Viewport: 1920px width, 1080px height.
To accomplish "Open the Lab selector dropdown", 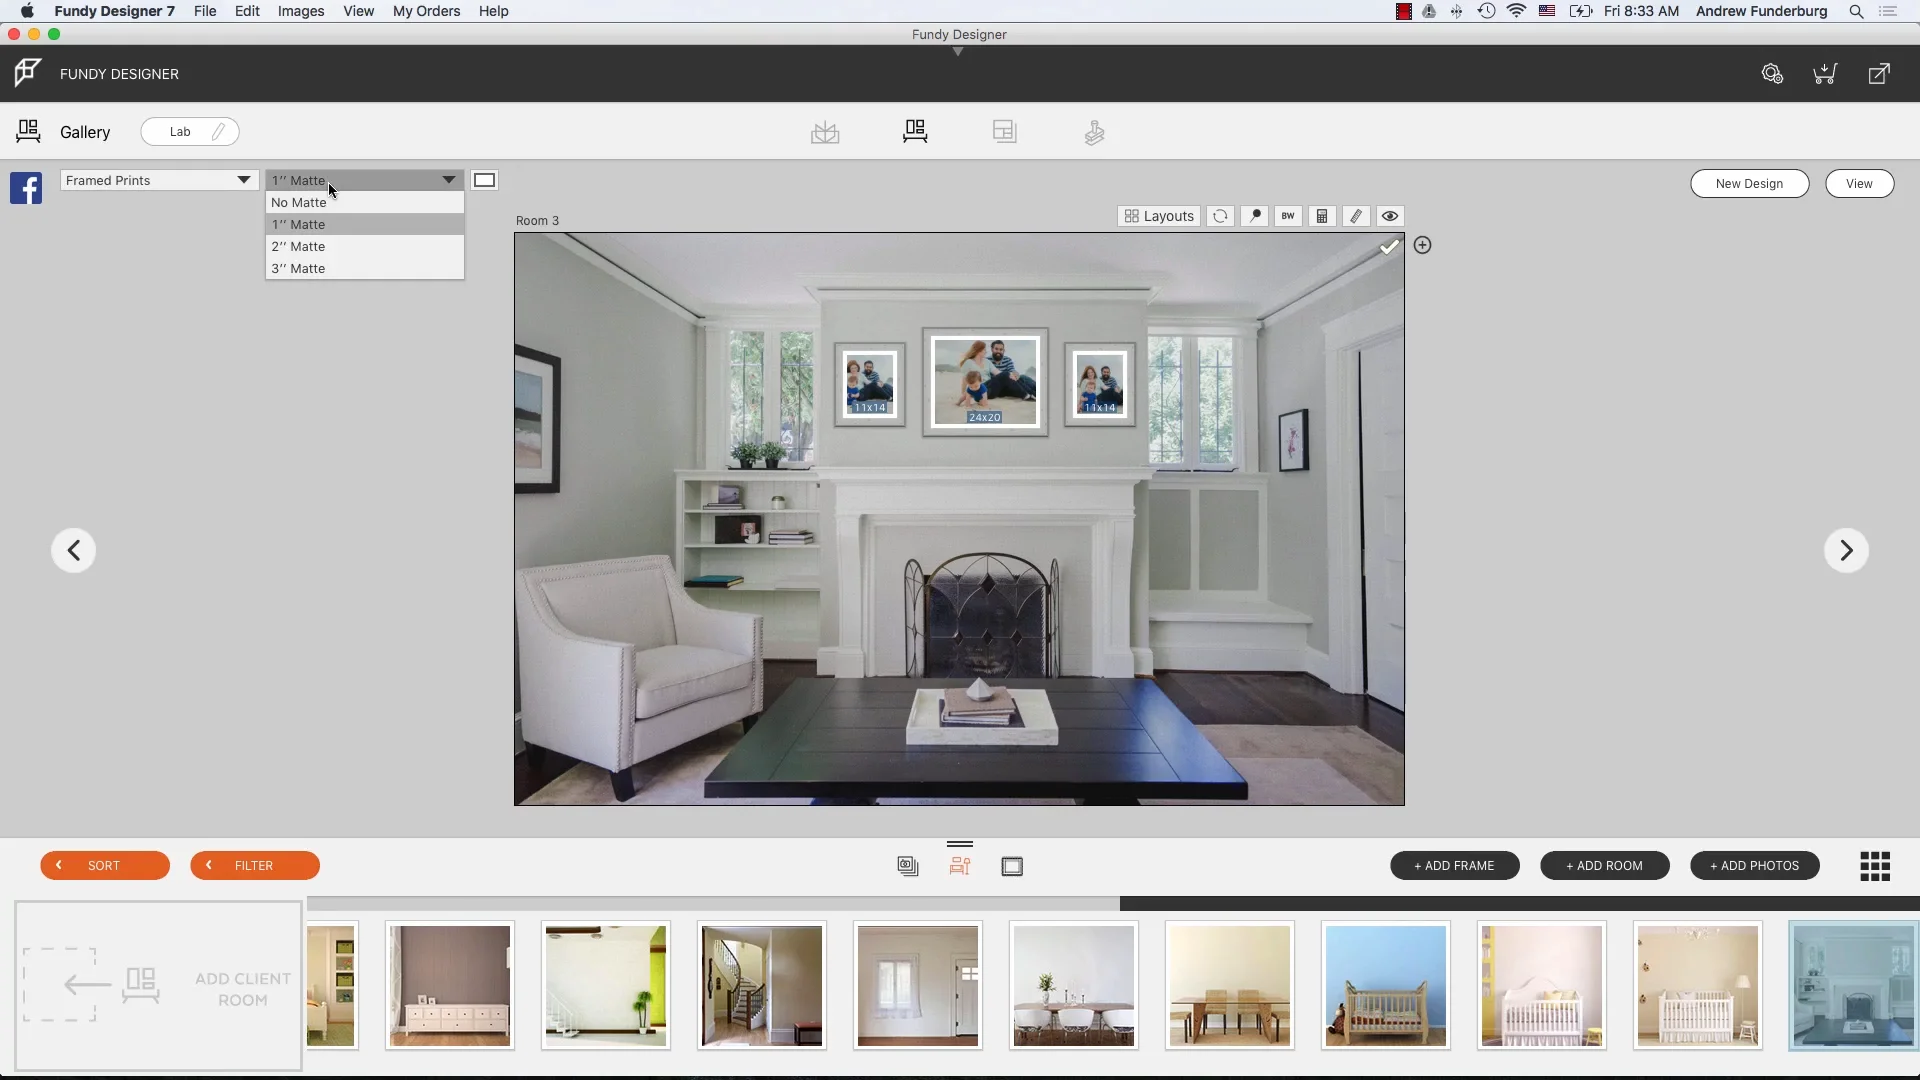I will coord(190,131).
